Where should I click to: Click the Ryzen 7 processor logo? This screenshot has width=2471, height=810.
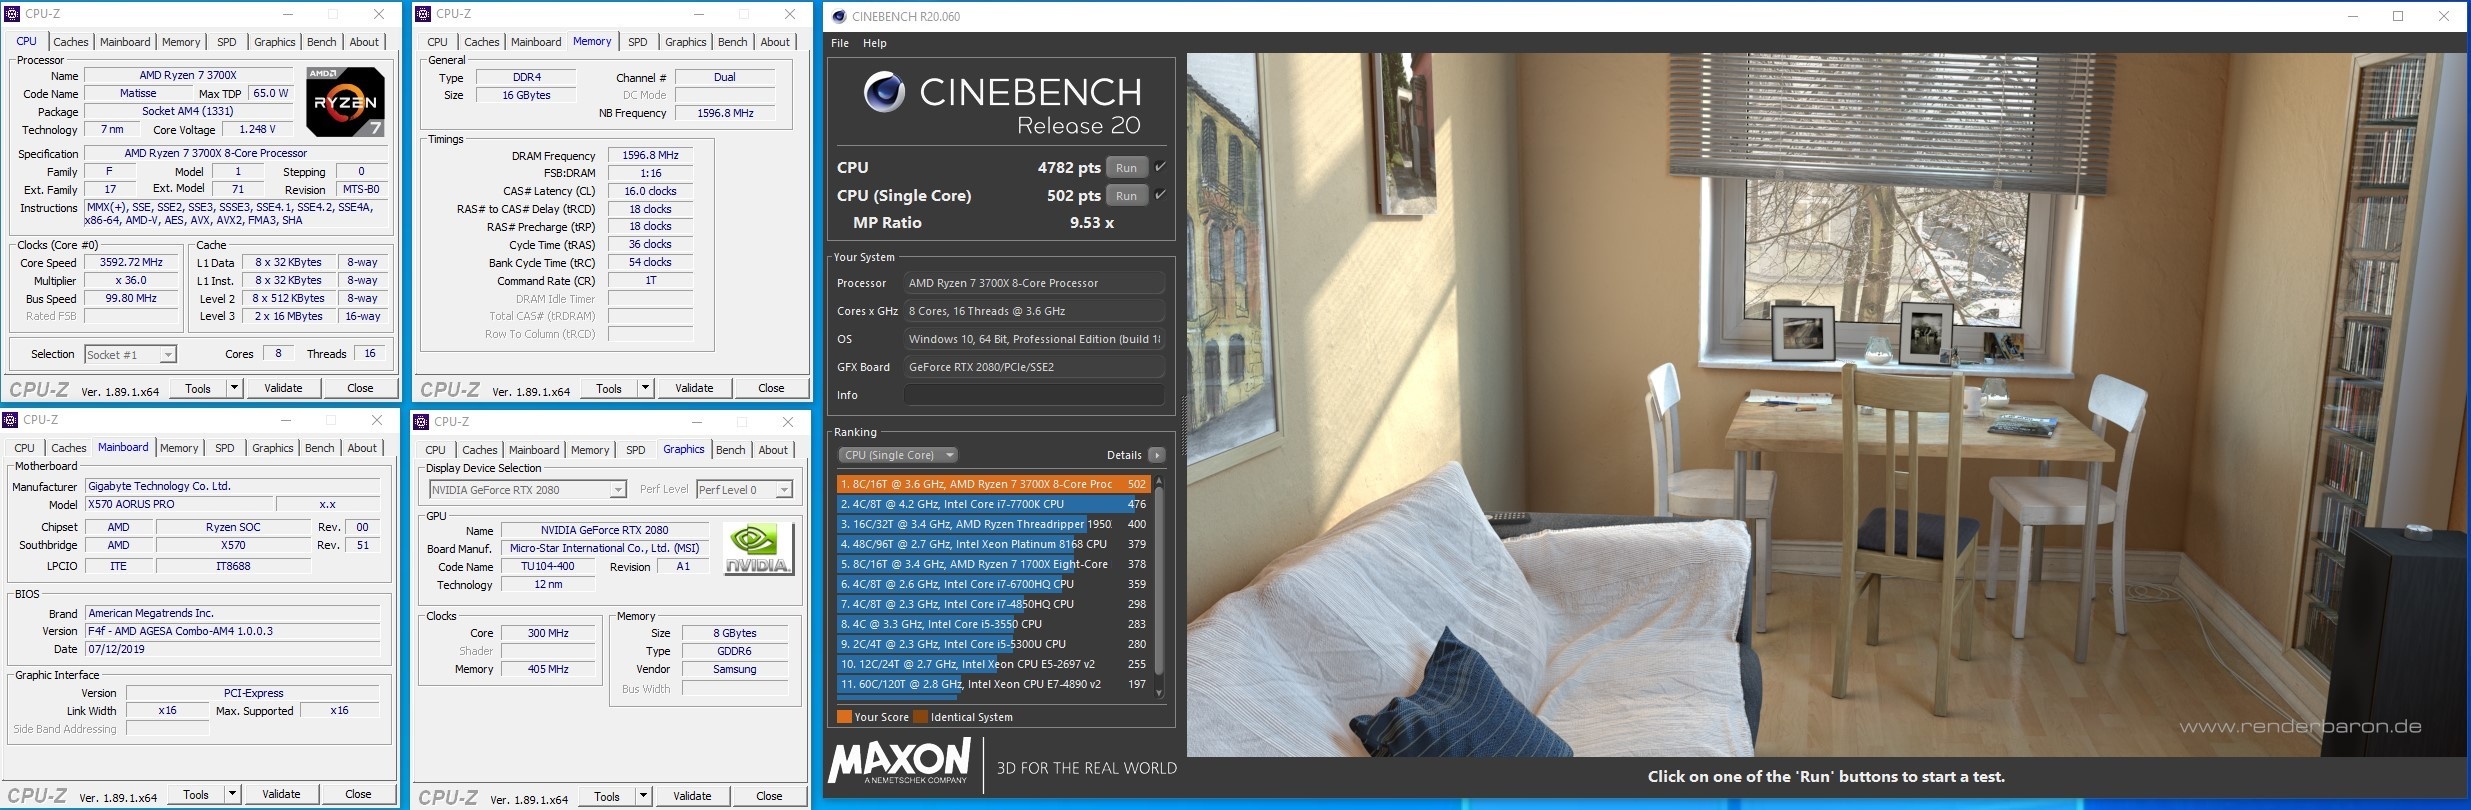(x=345, y=102)
